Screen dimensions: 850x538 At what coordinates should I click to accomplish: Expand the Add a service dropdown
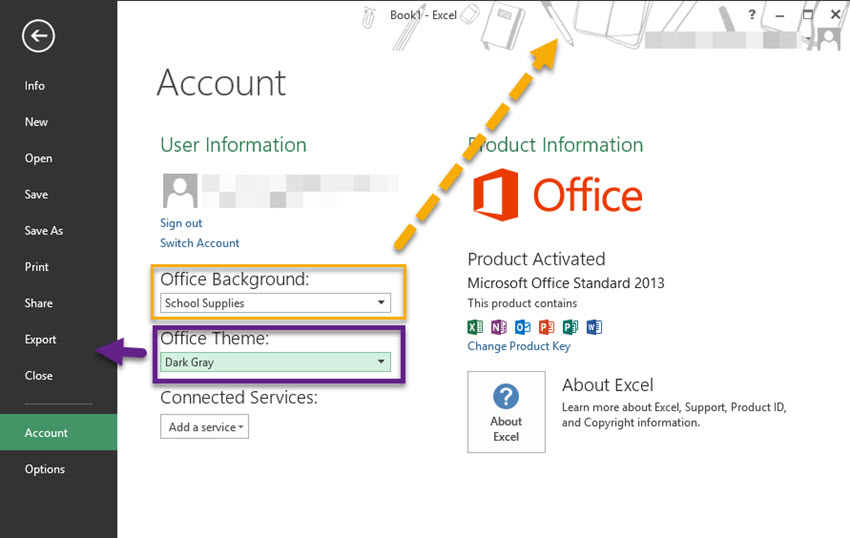click(204, 427)
